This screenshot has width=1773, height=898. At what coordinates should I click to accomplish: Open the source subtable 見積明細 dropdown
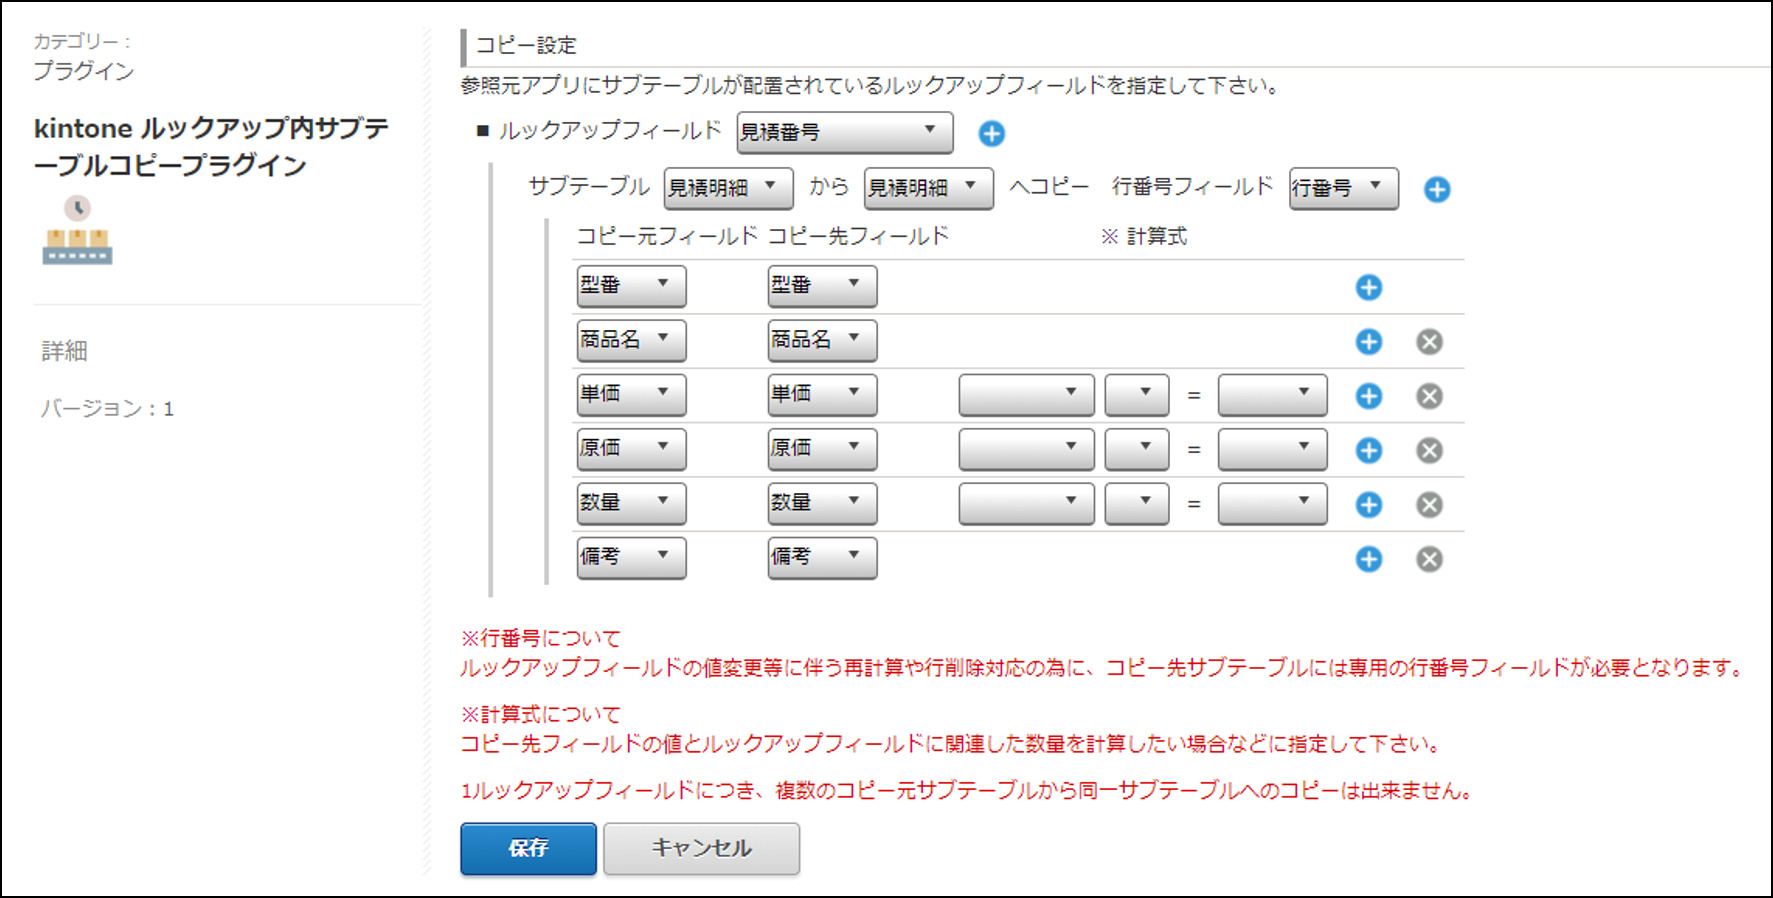[727, 188]
